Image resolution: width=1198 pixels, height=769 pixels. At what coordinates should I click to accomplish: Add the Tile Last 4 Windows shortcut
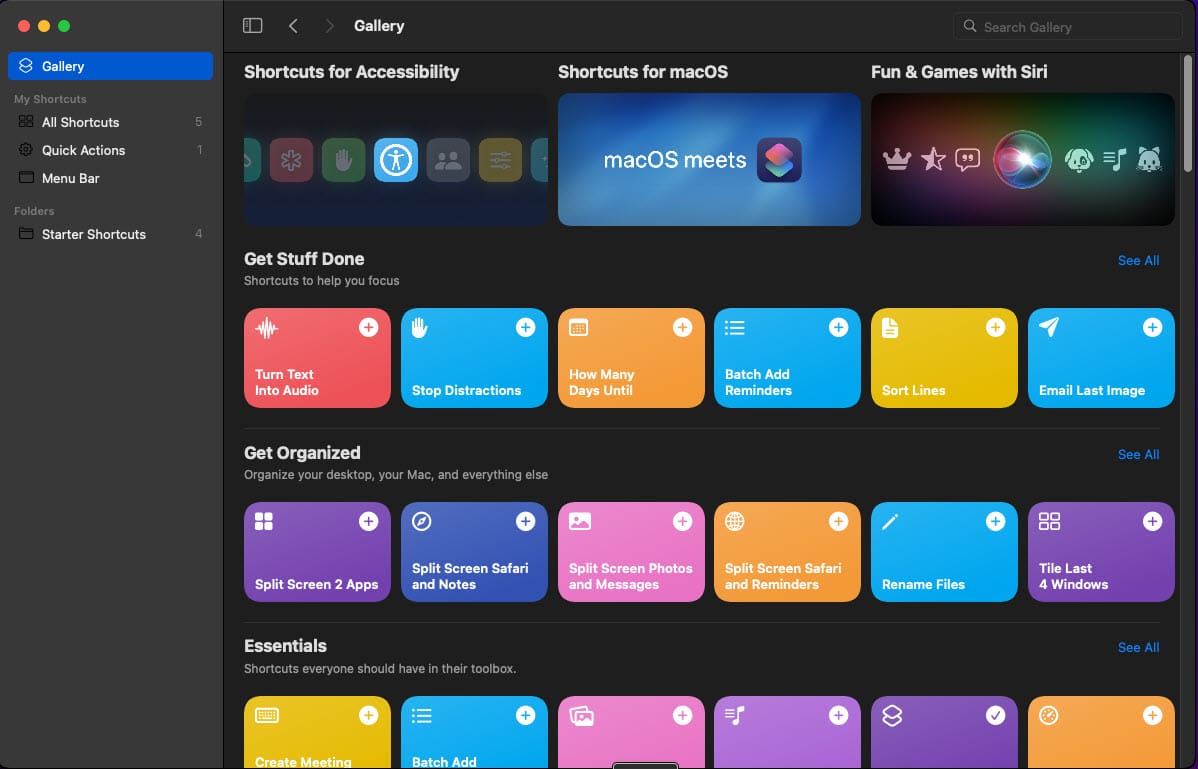click(x=1152, y=522)
